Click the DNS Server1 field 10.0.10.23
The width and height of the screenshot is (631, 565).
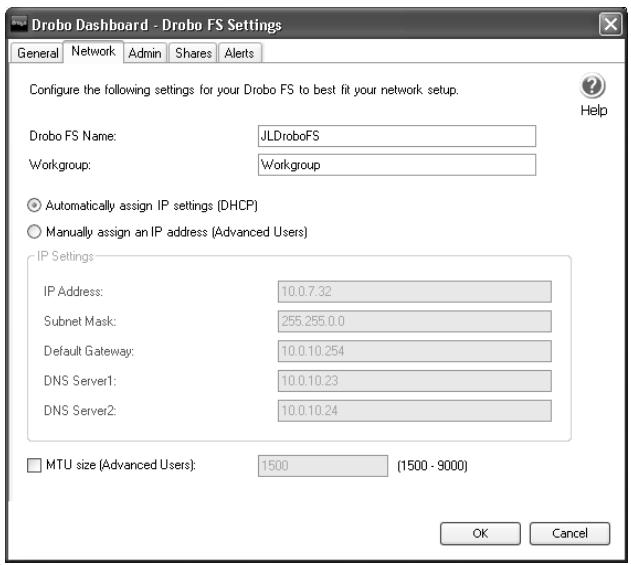(414, 381)
